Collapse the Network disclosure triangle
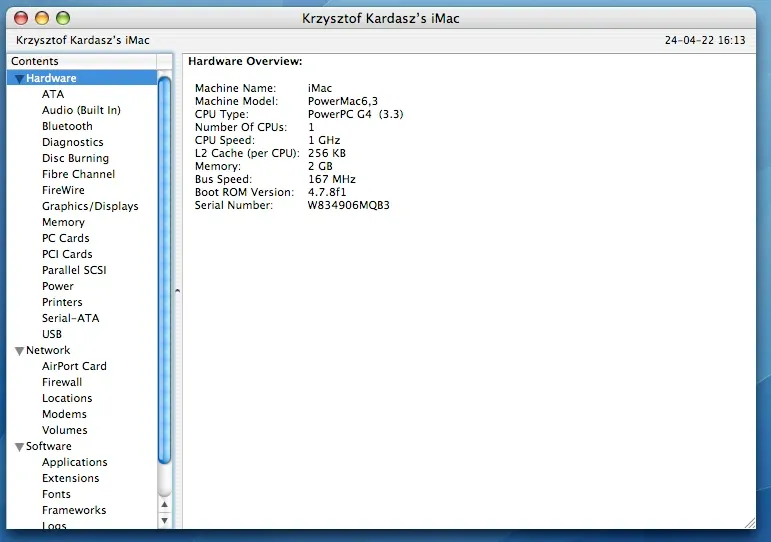Image resolution: width=771 pixels, height=542 pixels. [19, 351]
